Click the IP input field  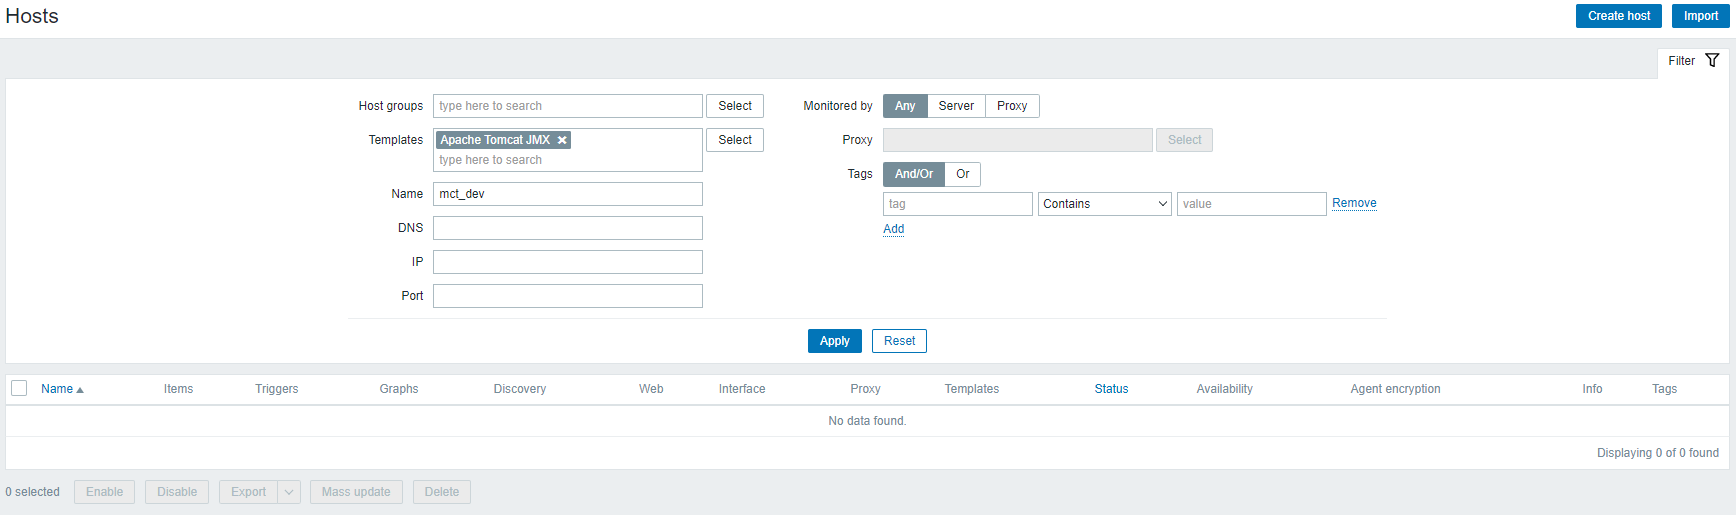(x=568, y=262)
